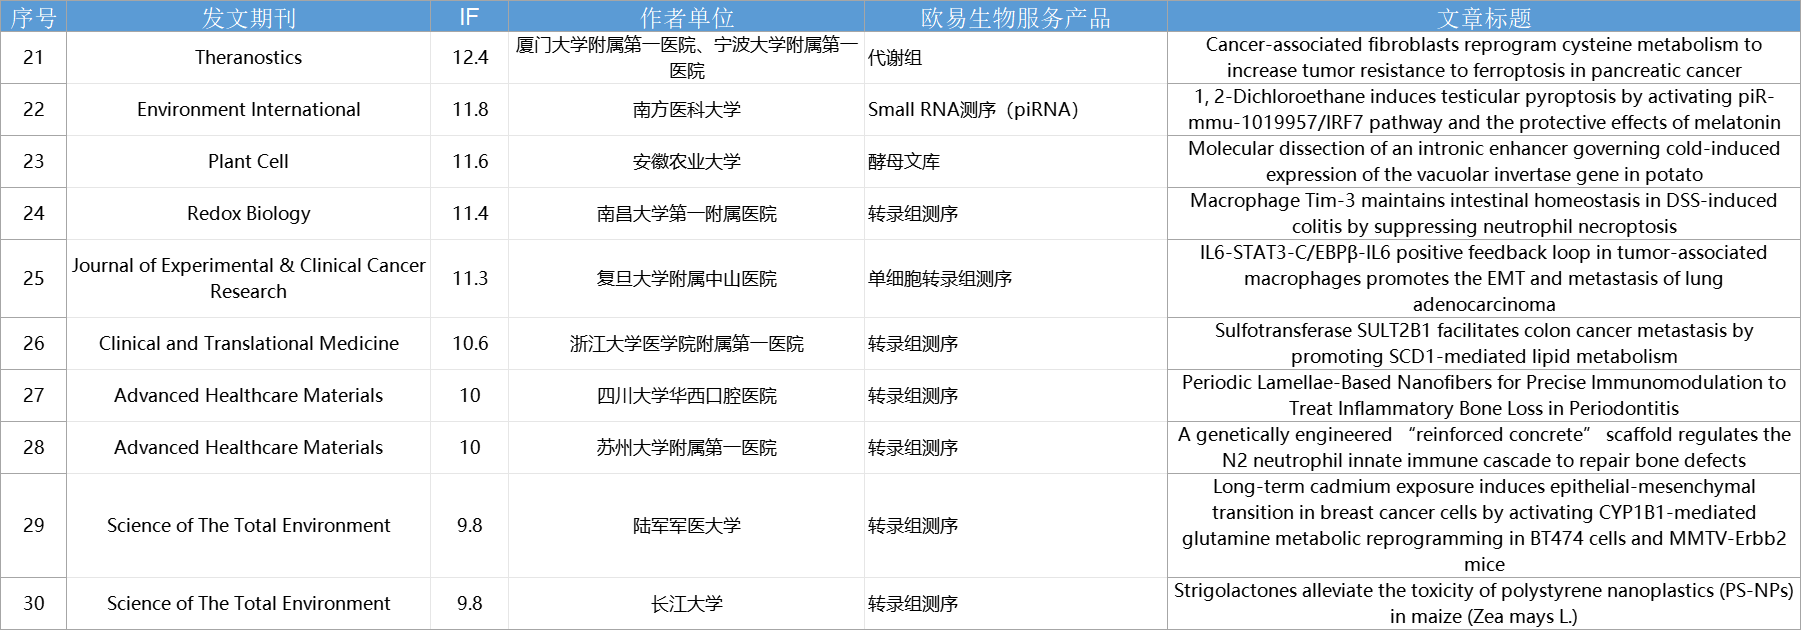Screen dimensions: 1802x631
Task: Select Advanced Healthcare Materials in row 27
Action: (248, 395)
